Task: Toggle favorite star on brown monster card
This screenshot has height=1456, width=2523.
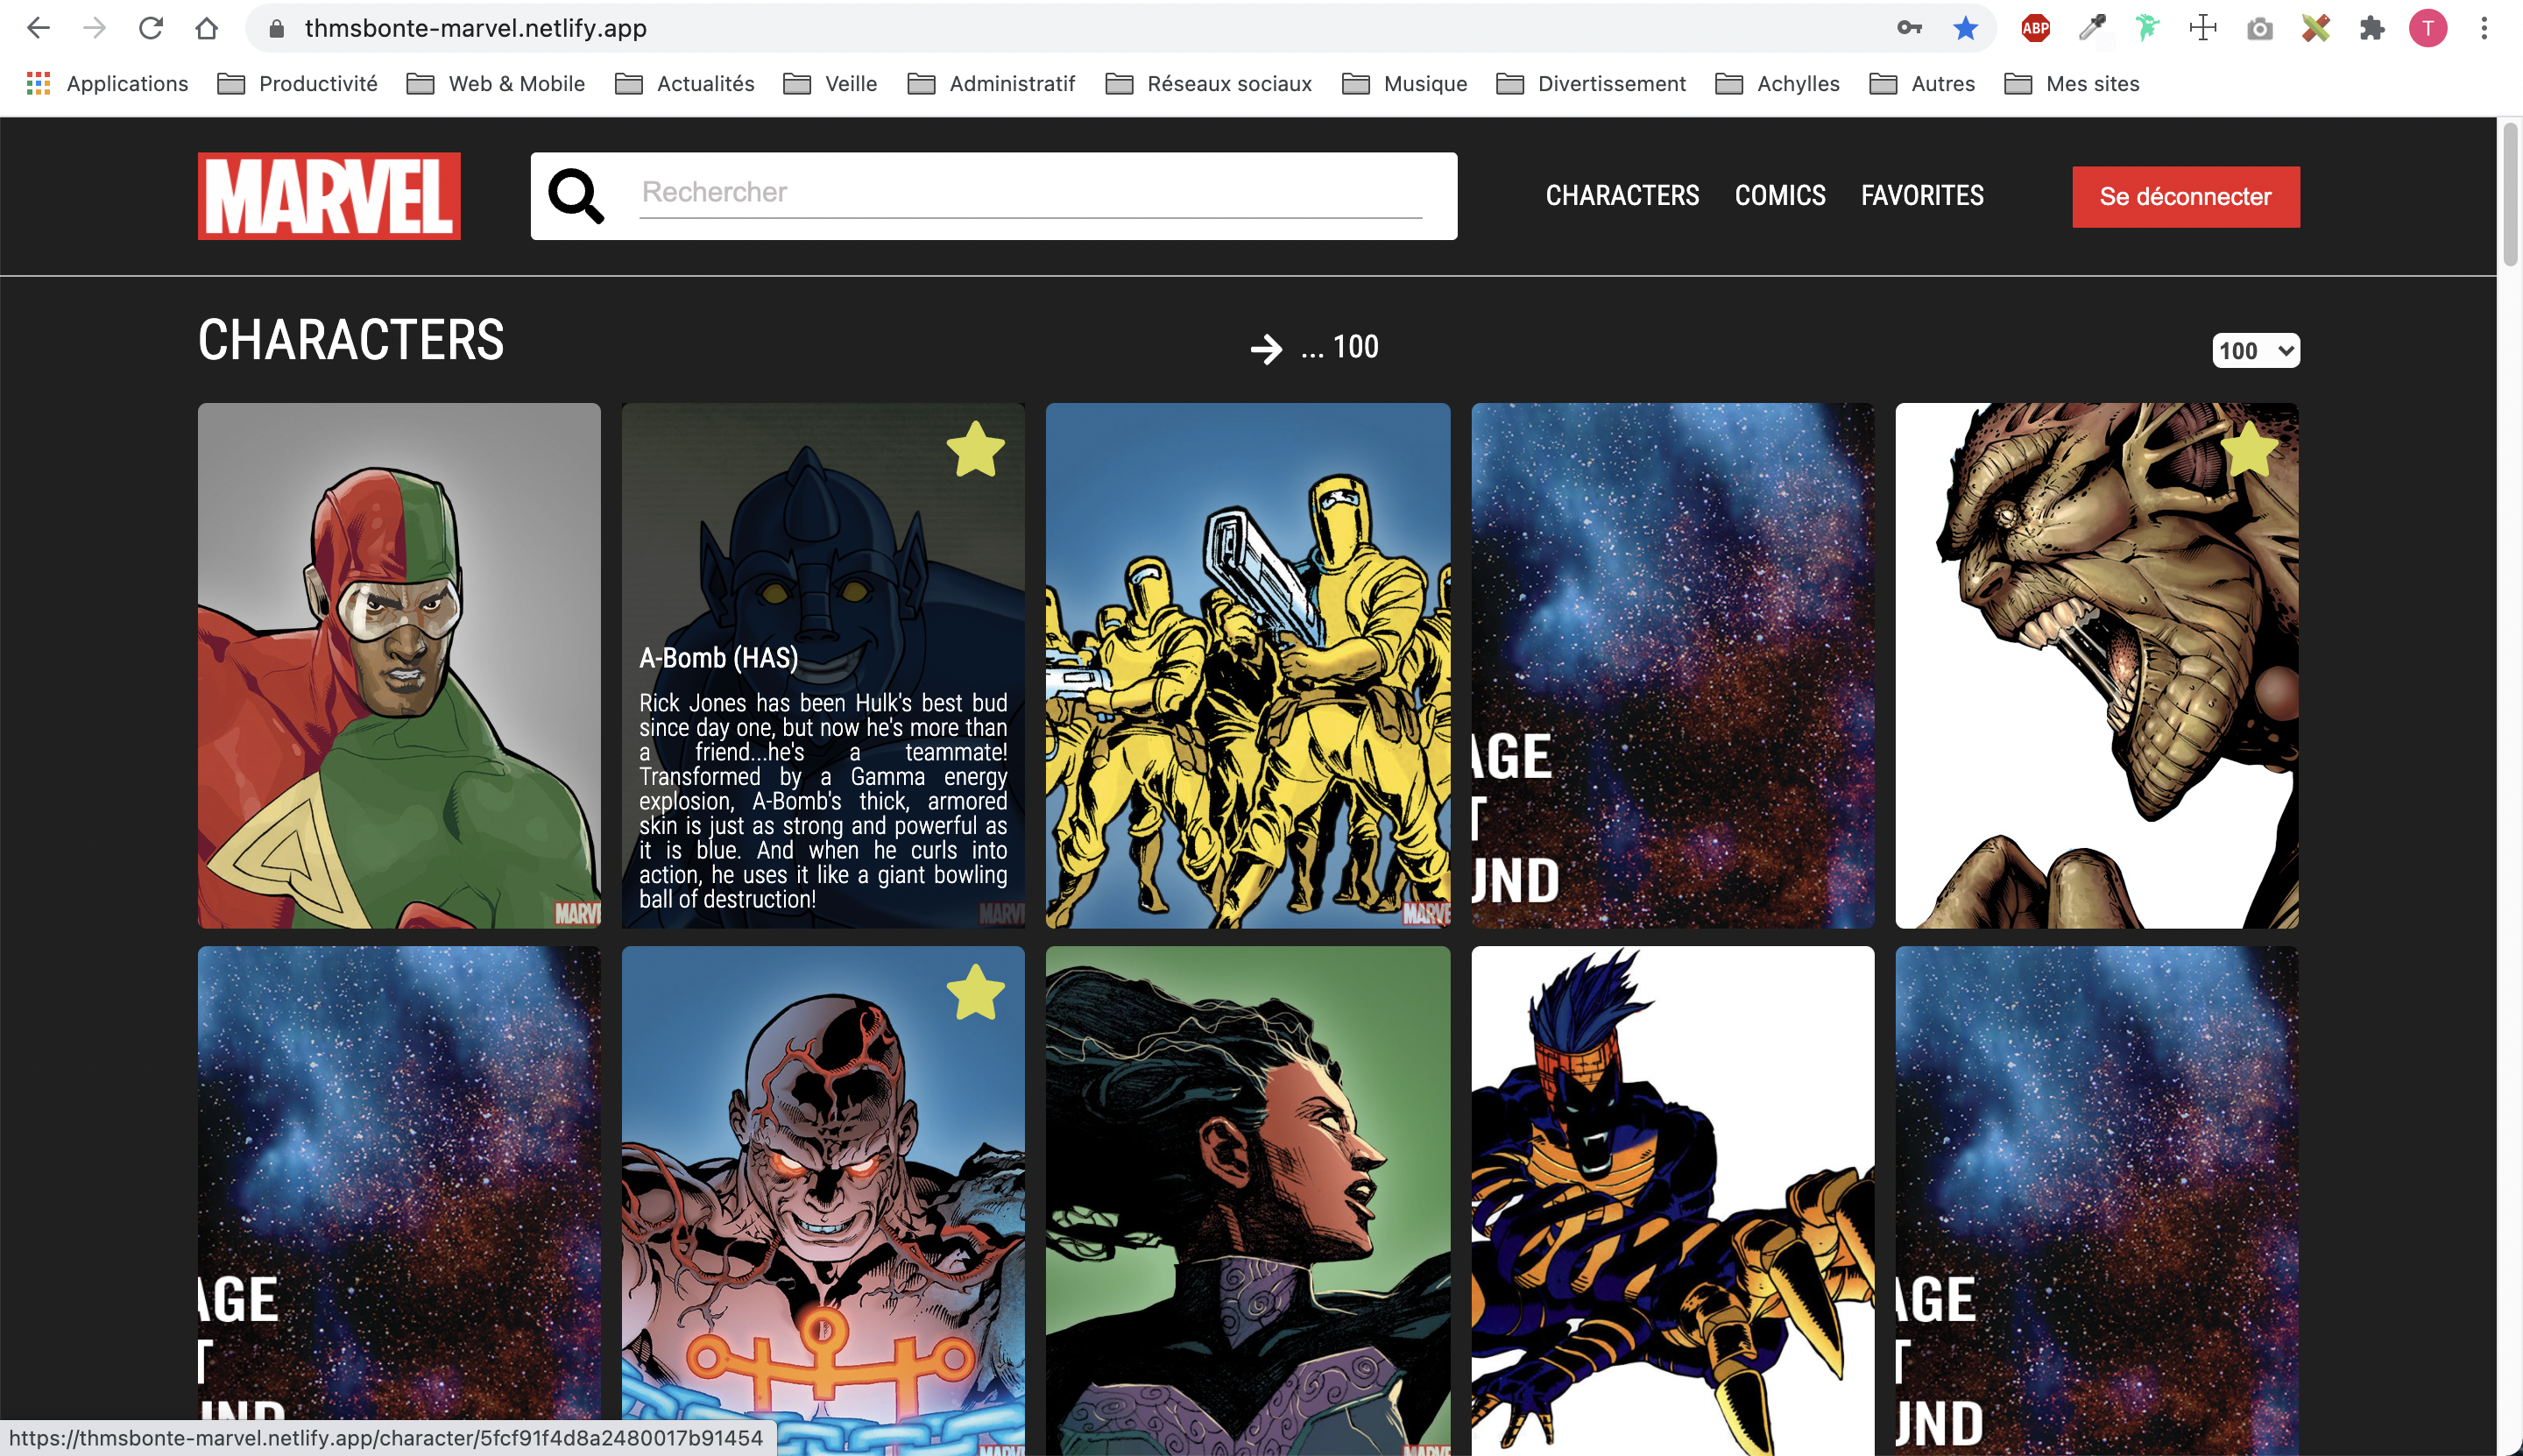Action: click(x=2248, y=449)
